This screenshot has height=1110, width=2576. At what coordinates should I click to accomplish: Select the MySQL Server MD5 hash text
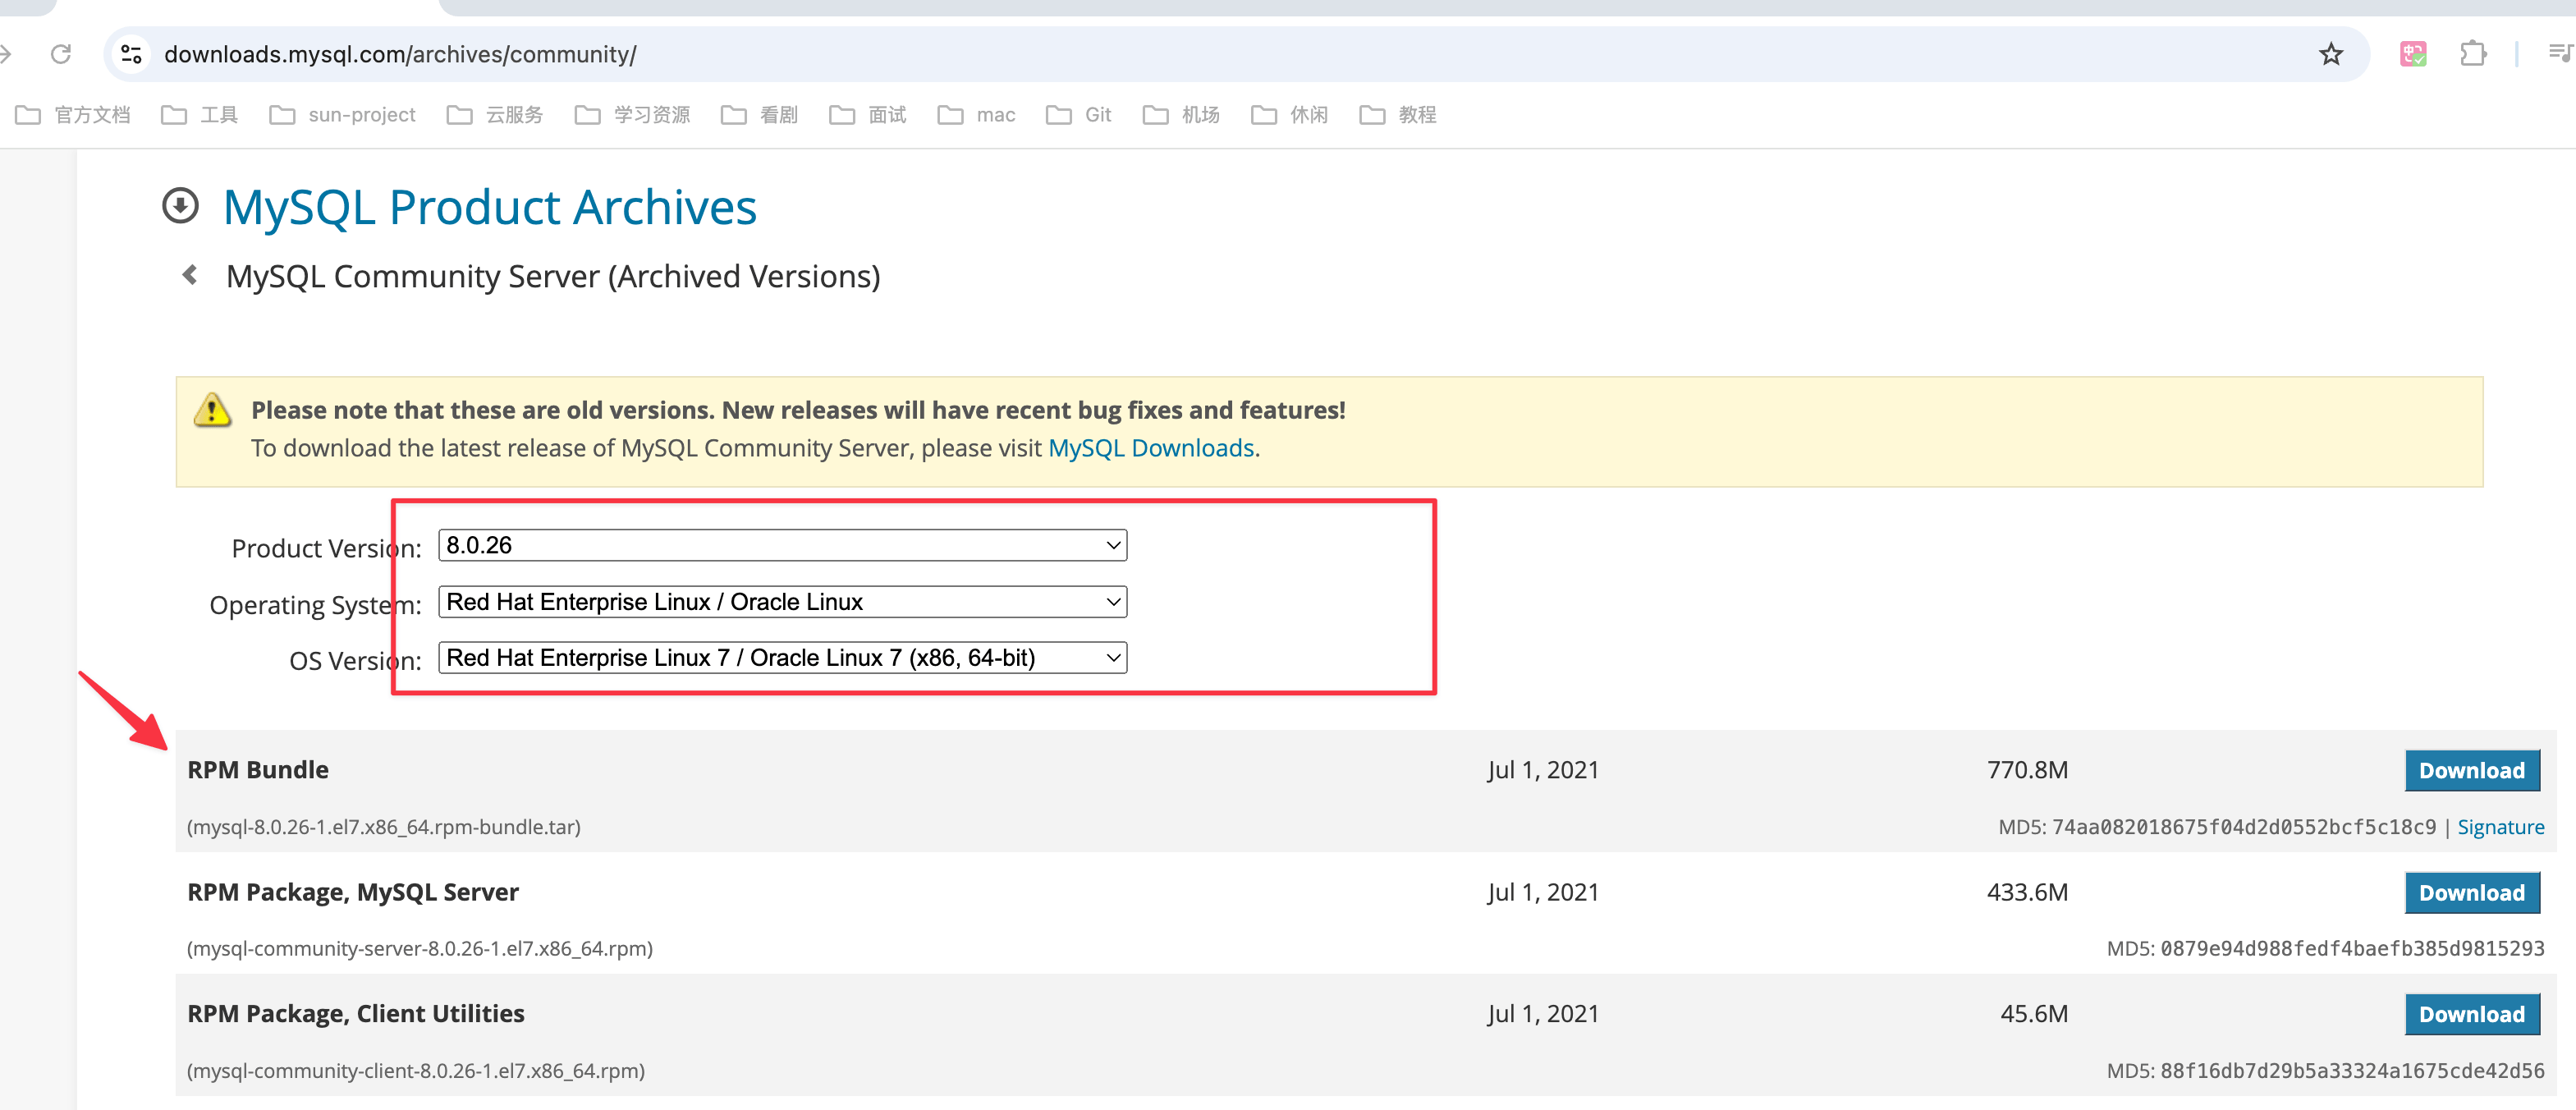pos(2352,948)
